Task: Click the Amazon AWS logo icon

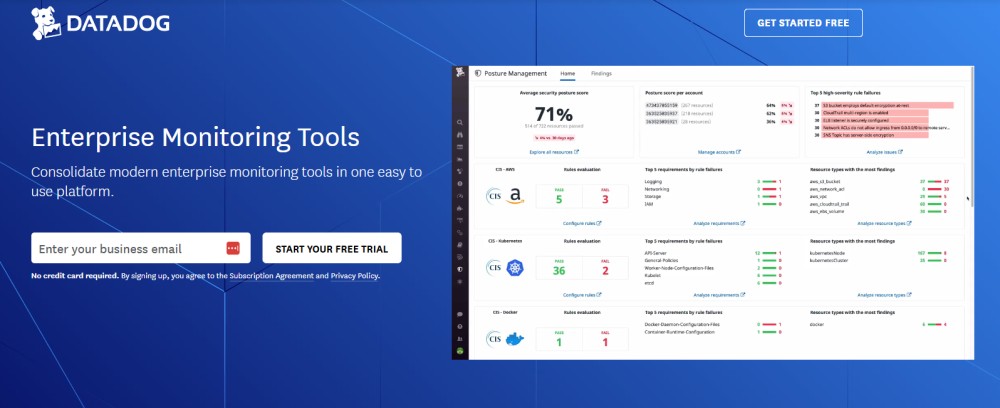Action: [515, 197]
